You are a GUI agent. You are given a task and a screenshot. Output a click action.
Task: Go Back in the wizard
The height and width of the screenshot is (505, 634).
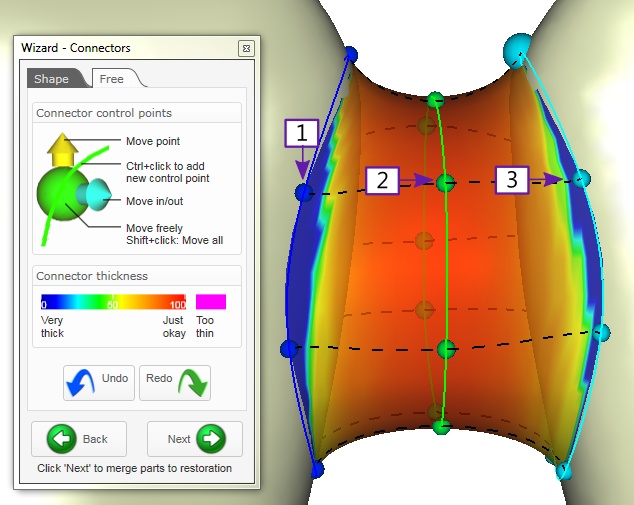click(79, 439)
